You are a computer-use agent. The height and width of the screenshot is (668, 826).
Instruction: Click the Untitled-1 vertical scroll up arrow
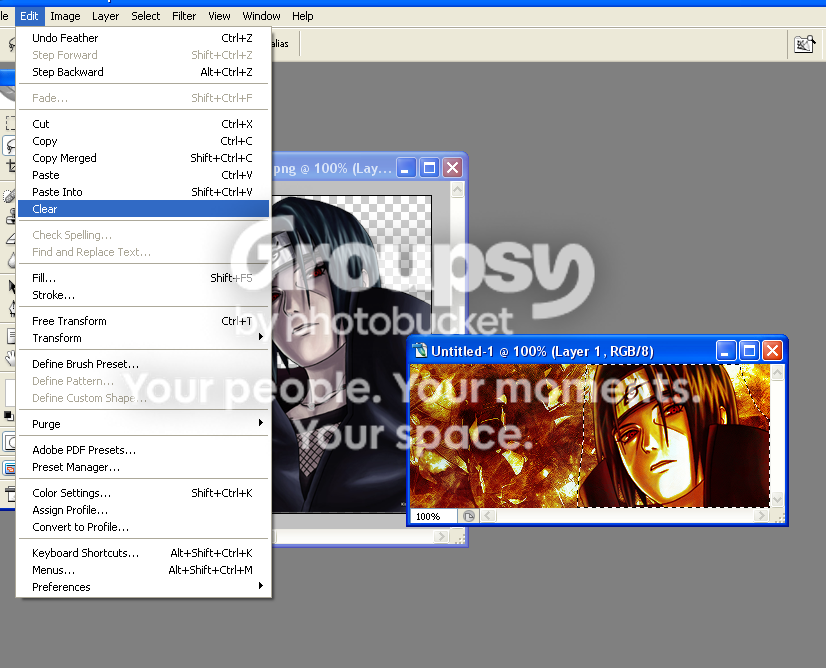[x=777, y=373]
